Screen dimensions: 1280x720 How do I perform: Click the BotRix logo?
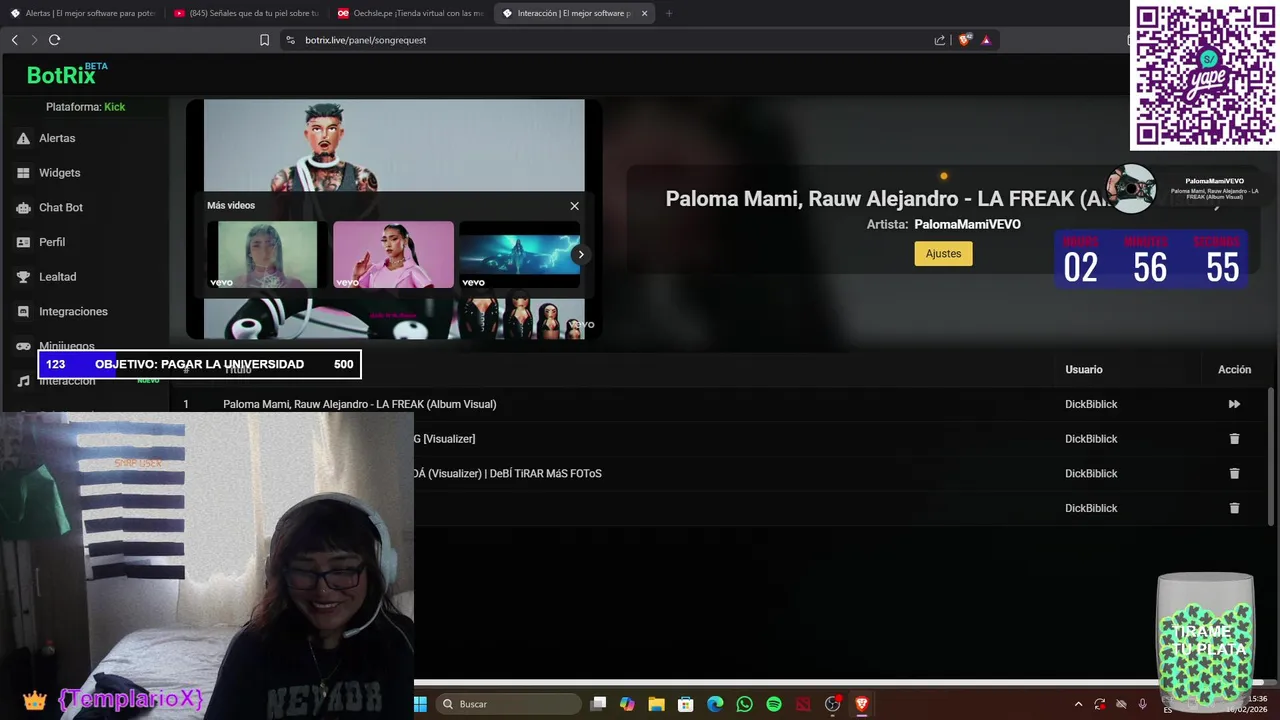click(66, 74)
